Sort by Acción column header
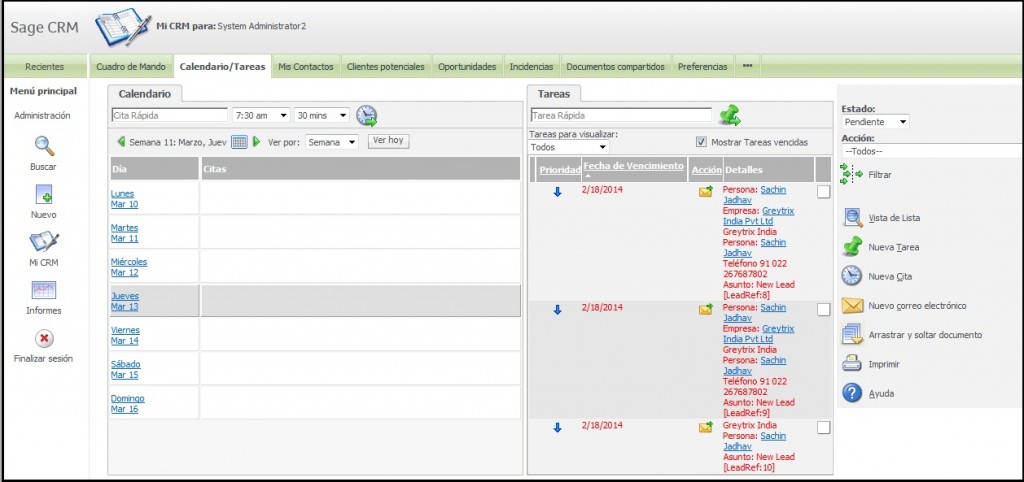Viewport: 1024px width, 482px height. tap(707, 170)
